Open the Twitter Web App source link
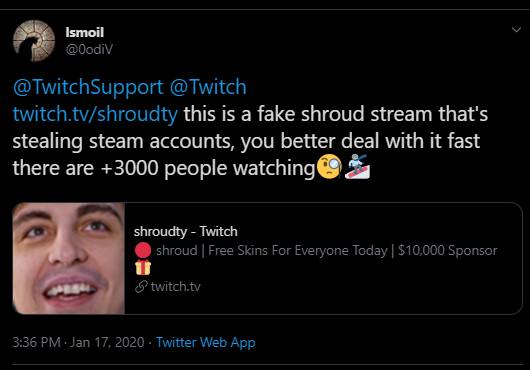Viewport: 530px width, 370px height. 206,342
